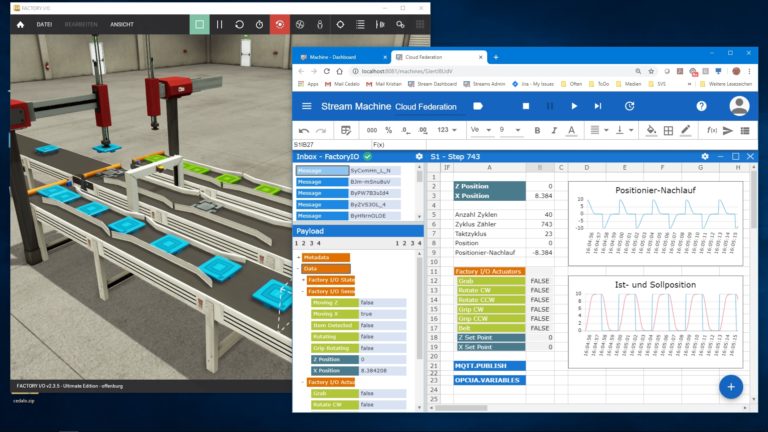Open Inbox FactoryIO settings gear
The width and height of the screenshot is (768, 432).
419,157
